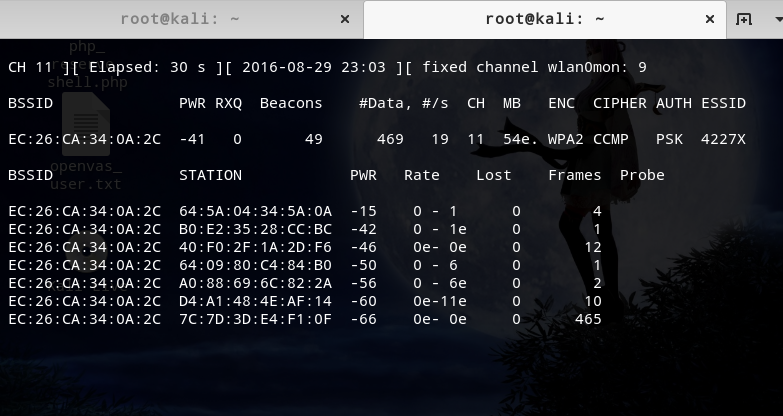
Task: Close the second root@kali terminal tab
Action: coord(710,19)
